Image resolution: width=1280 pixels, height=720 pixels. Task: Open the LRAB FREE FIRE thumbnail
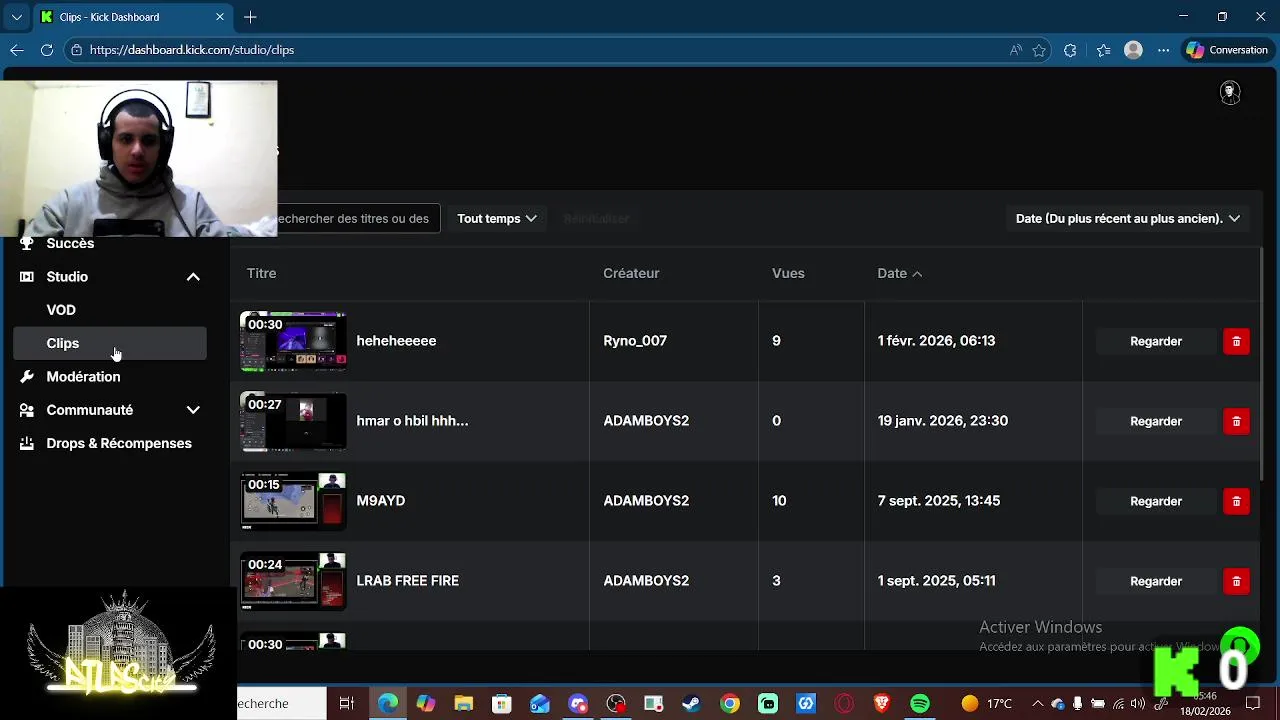(293, 581)
